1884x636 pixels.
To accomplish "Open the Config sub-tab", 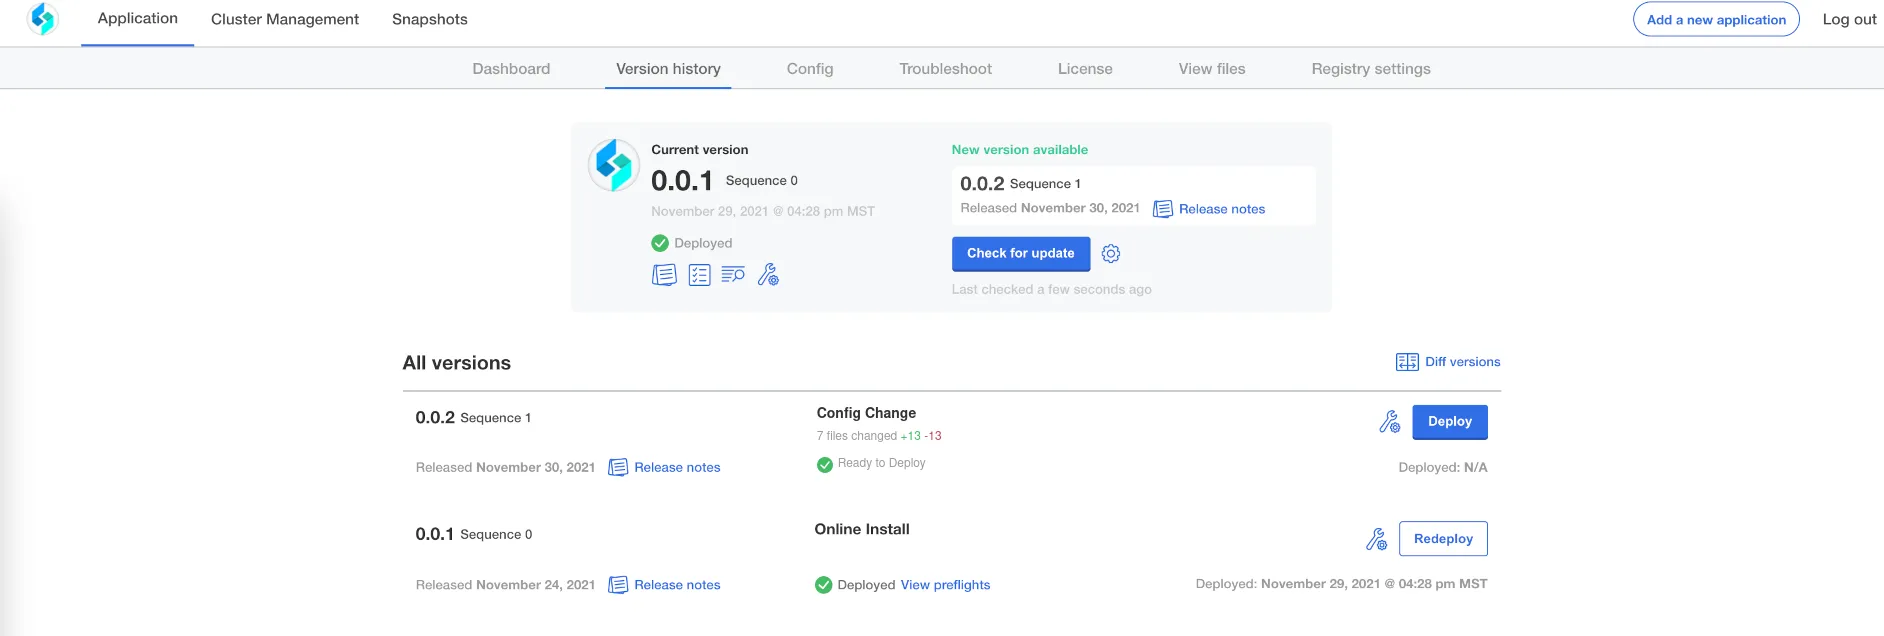I will 810,69.
